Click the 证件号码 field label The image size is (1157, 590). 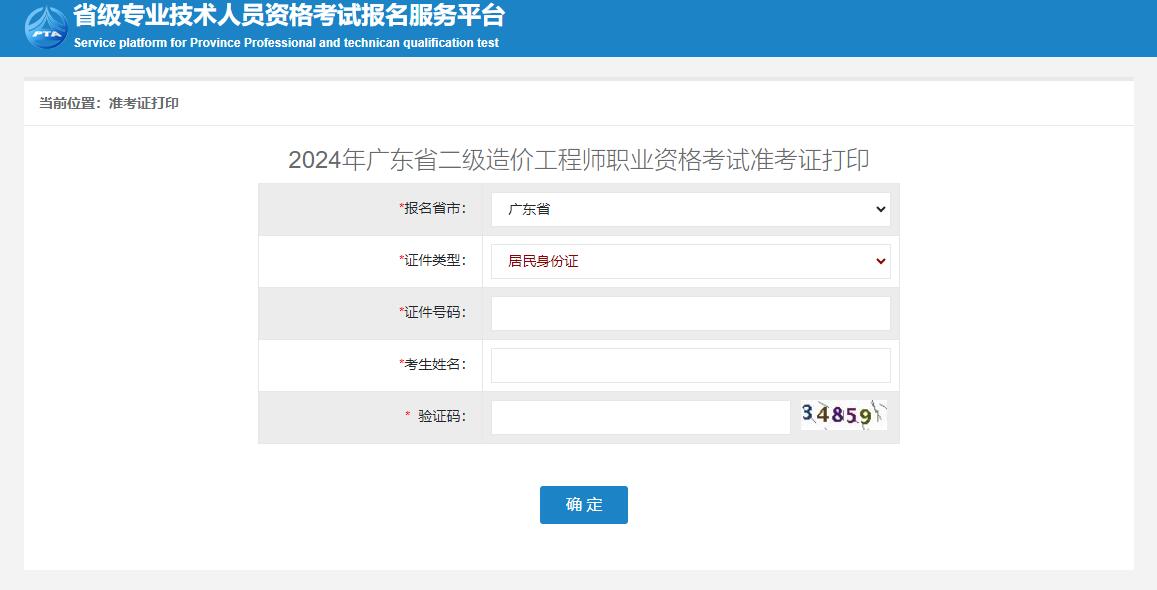(433, 313)
